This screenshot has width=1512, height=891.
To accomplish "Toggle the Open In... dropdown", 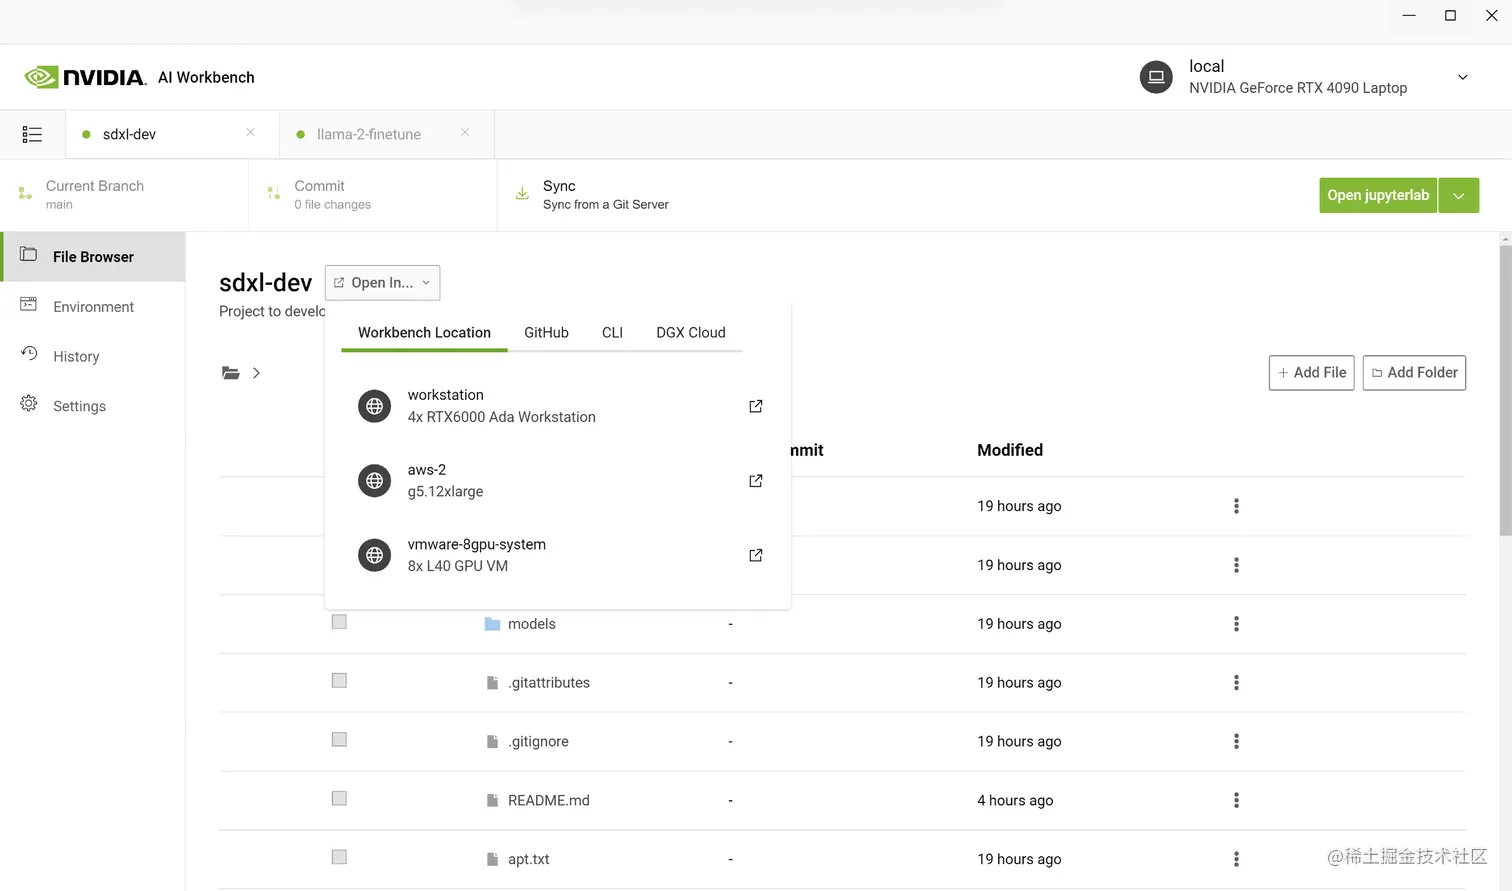I will pyautogui.click(x=382, y=283).
